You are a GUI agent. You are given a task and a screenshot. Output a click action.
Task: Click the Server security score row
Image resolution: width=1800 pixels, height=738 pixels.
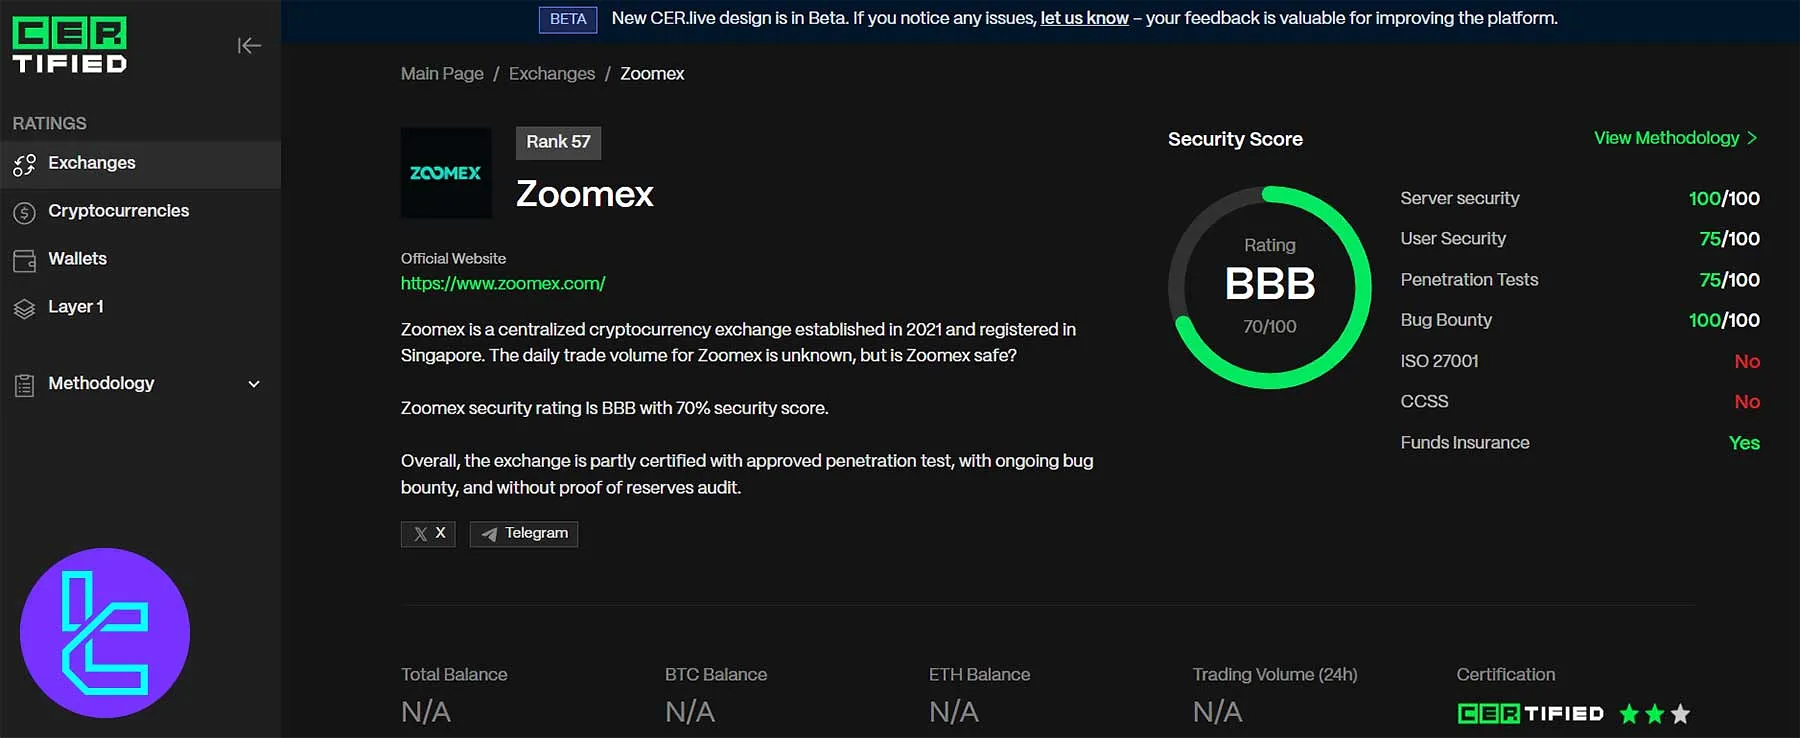point(1580,198)
